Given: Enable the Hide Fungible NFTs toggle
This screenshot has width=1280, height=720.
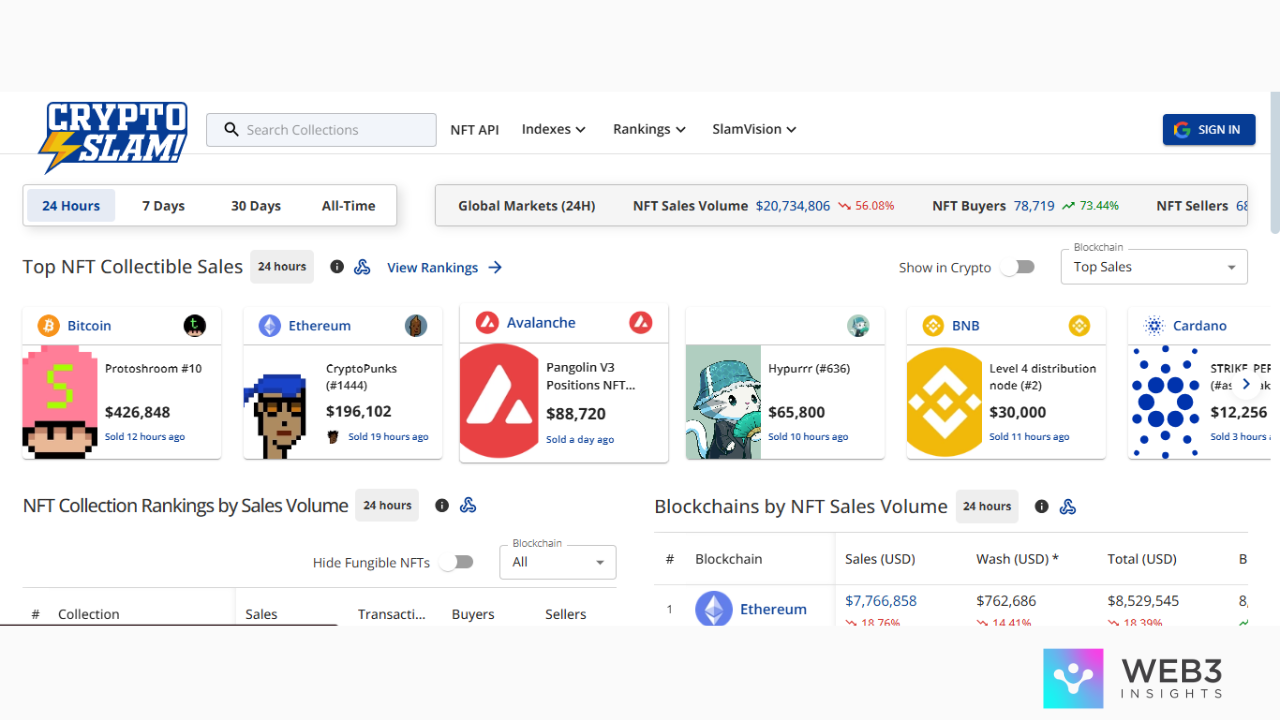Looking at the screenshot, I should point(456,562).
